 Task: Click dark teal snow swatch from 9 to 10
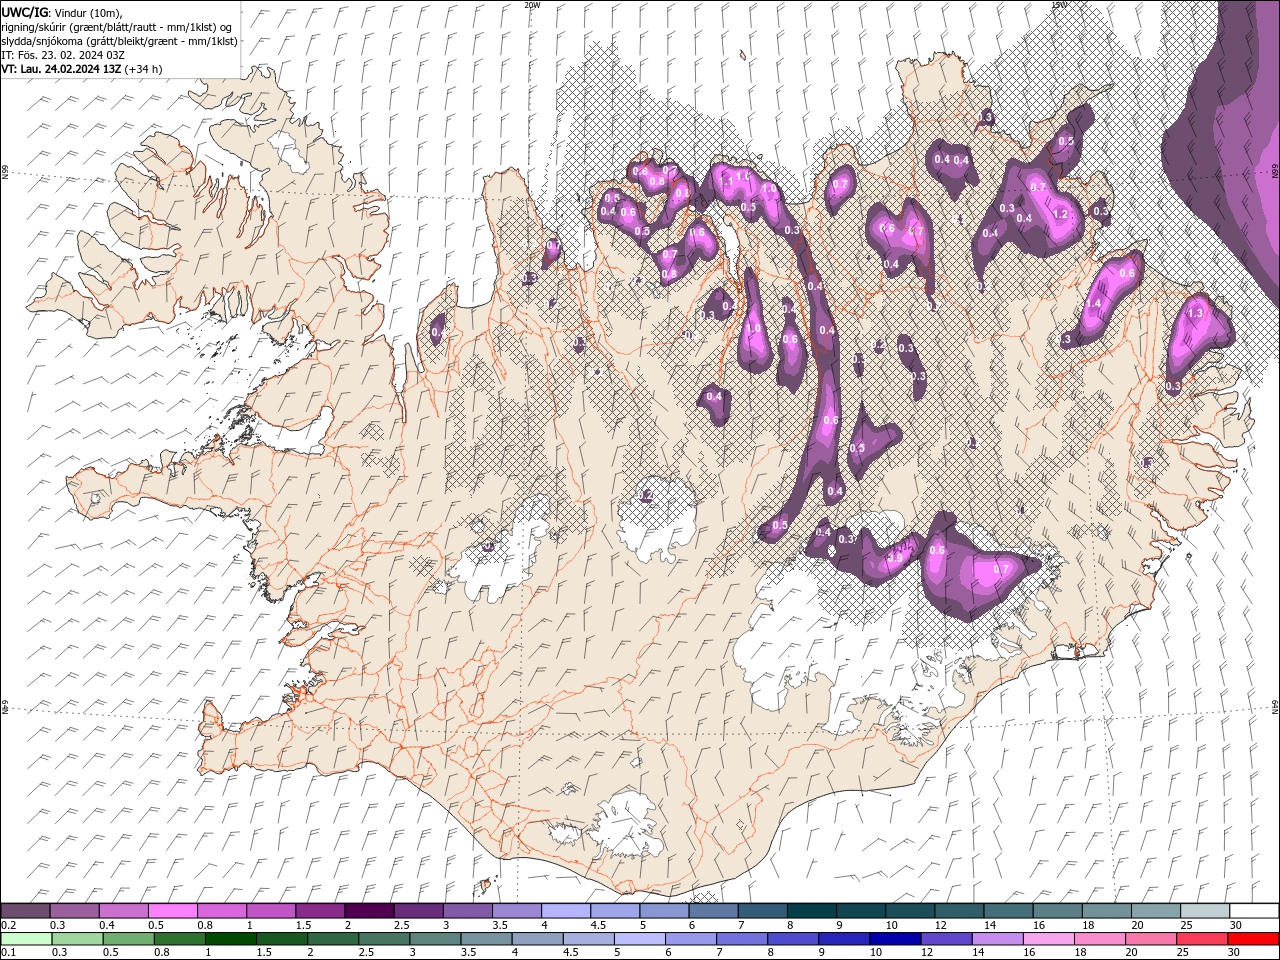(x=862, y=911)
